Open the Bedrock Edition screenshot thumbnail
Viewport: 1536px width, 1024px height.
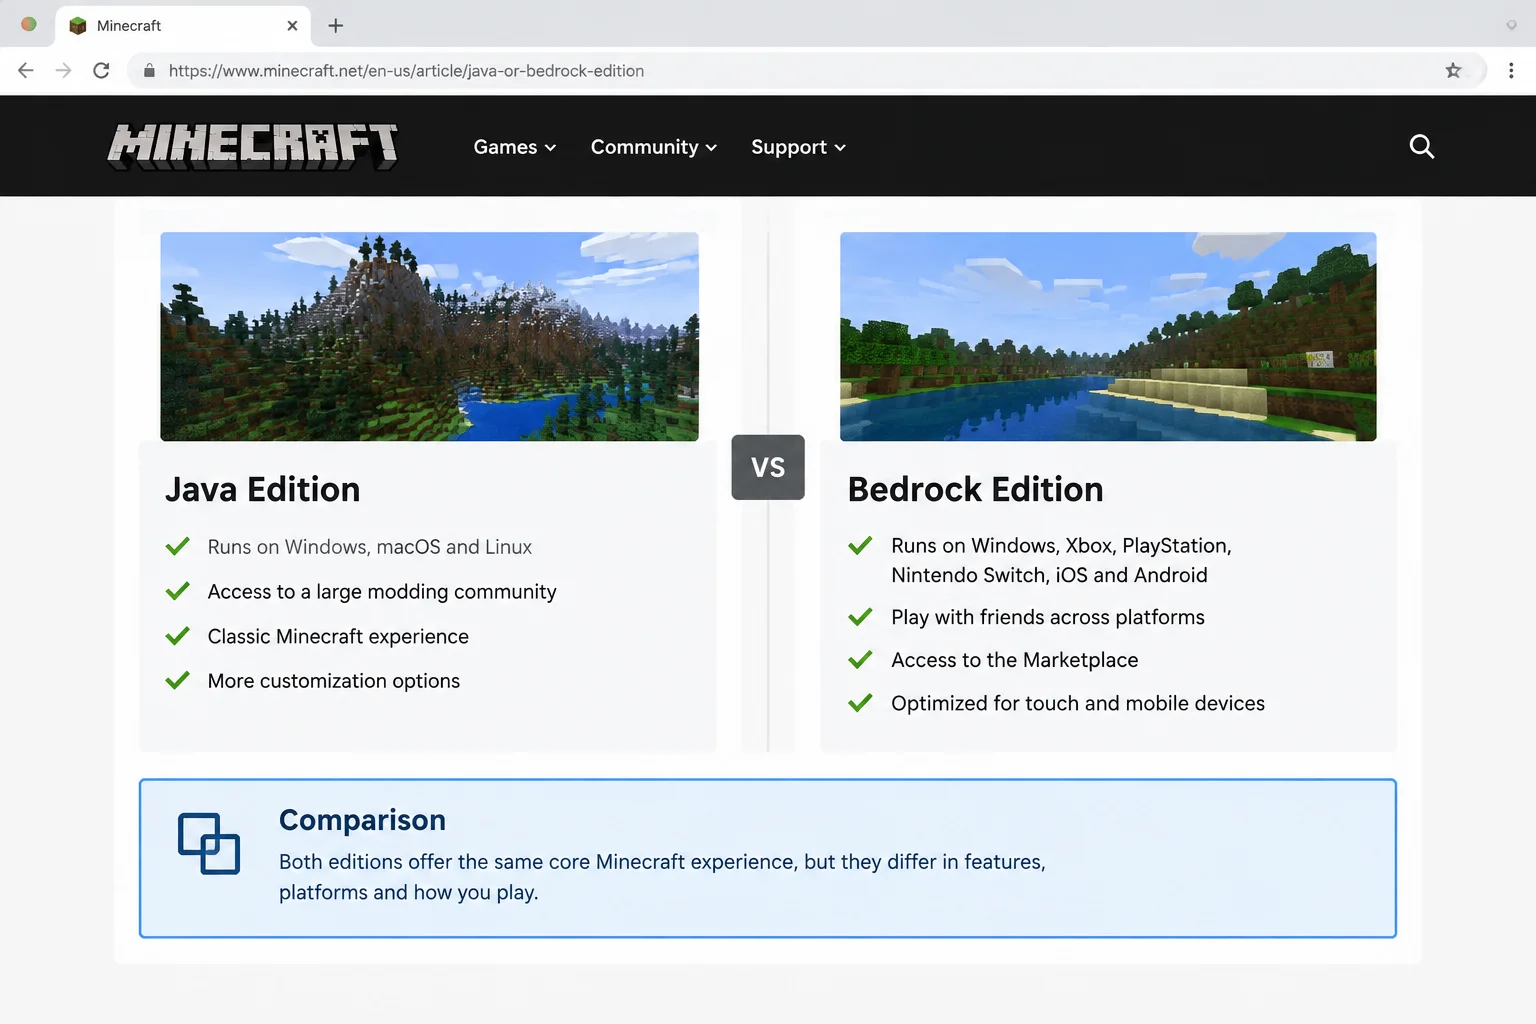tap(1108, 336)
